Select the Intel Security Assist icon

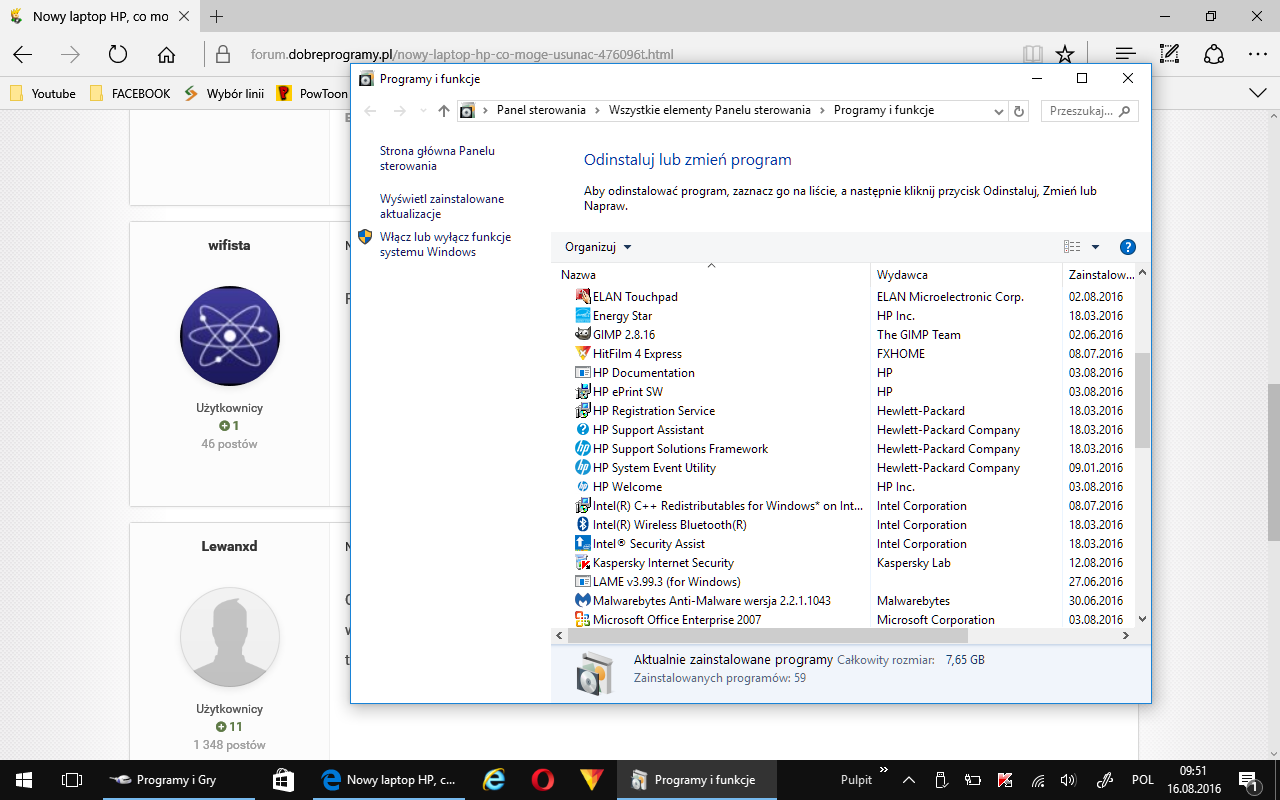pos(583,544)
